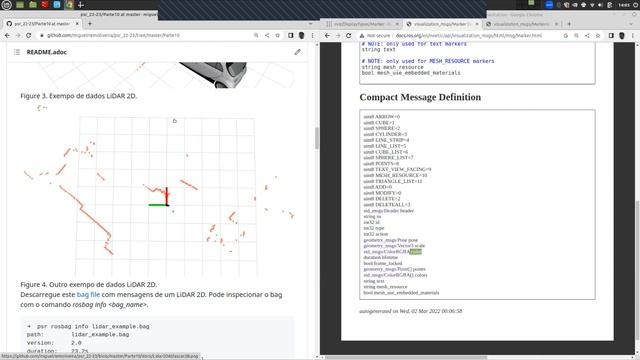This screenshot has height=360, width=640.
Task: Click the plus icon in the top panel
Action: [81, 5]
